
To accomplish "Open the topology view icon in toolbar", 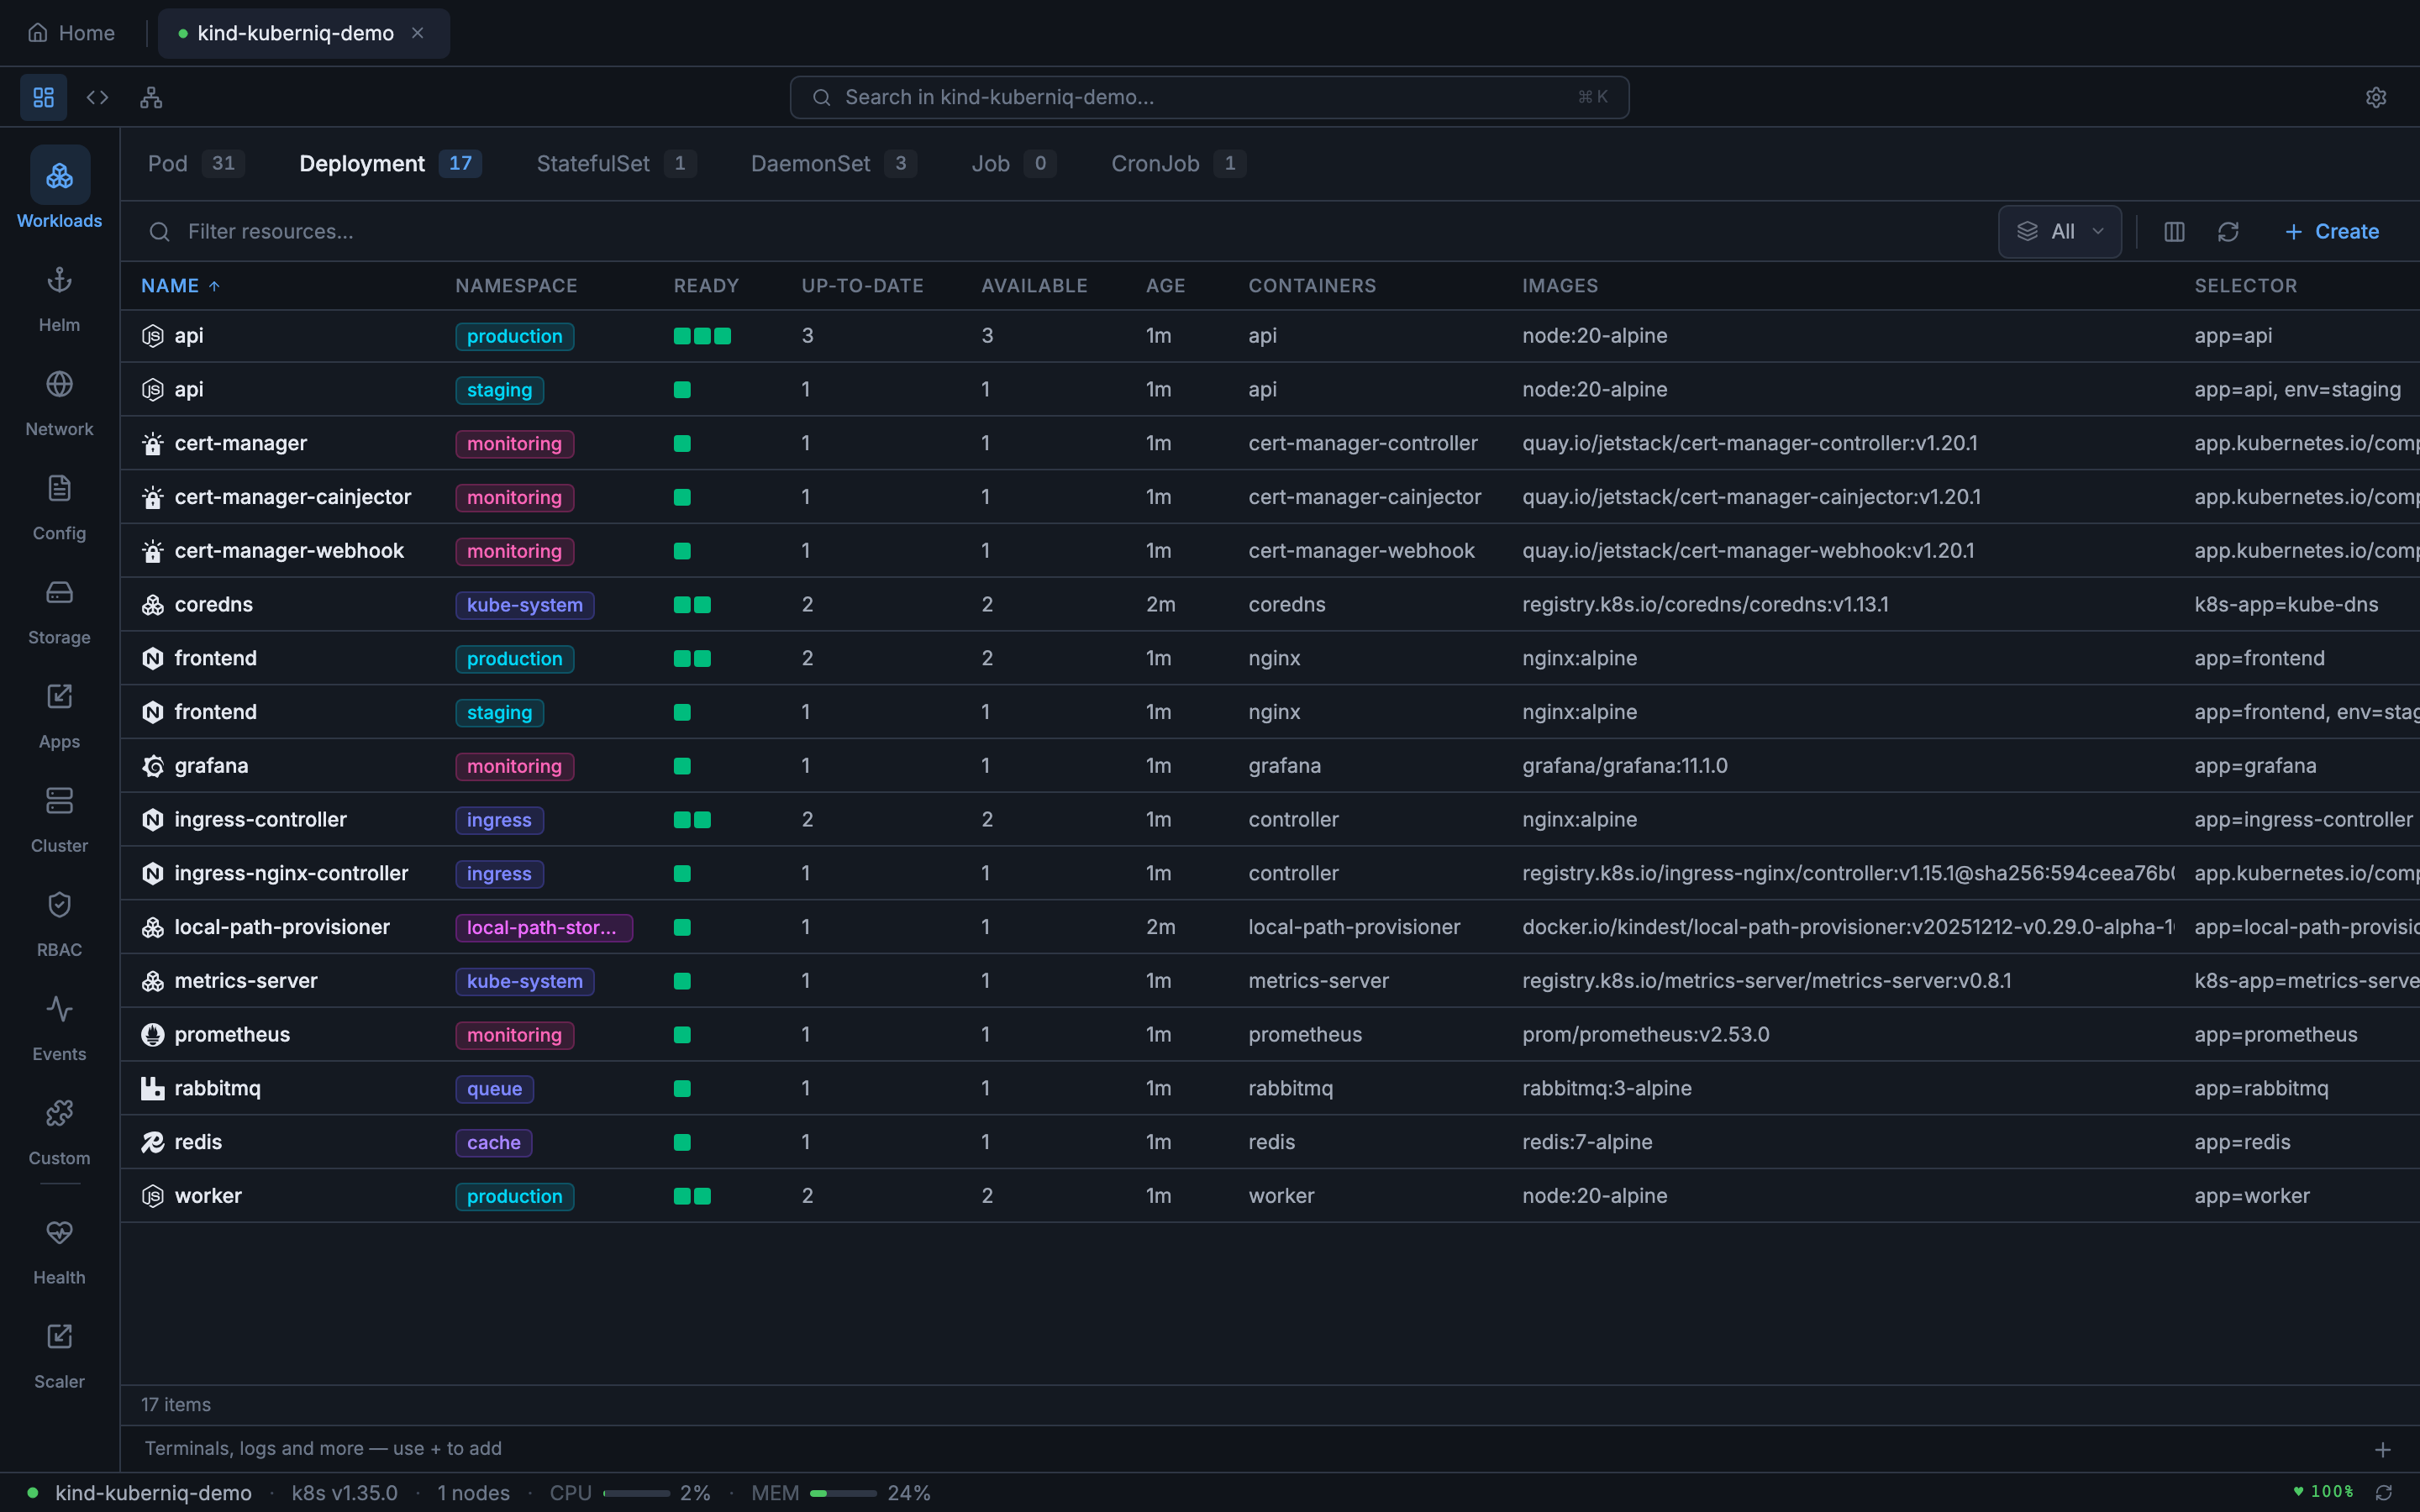I will click(151, 97).
